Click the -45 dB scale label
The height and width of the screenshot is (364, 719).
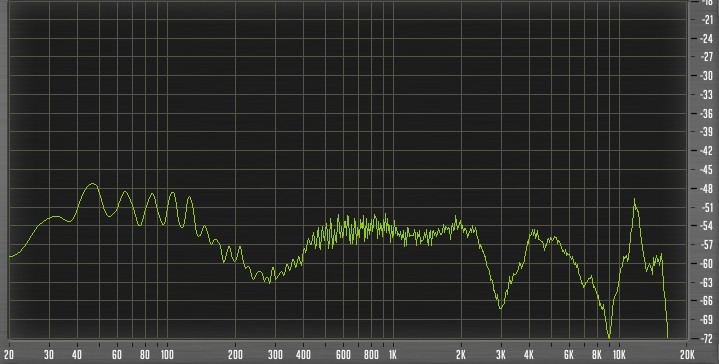(707, 170)
